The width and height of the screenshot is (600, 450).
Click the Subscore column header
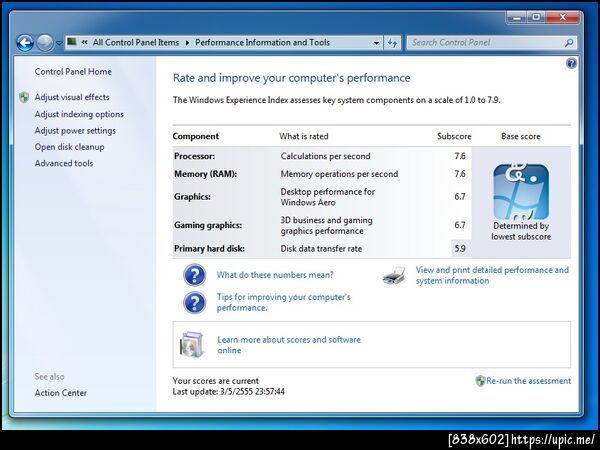[454, 136]
